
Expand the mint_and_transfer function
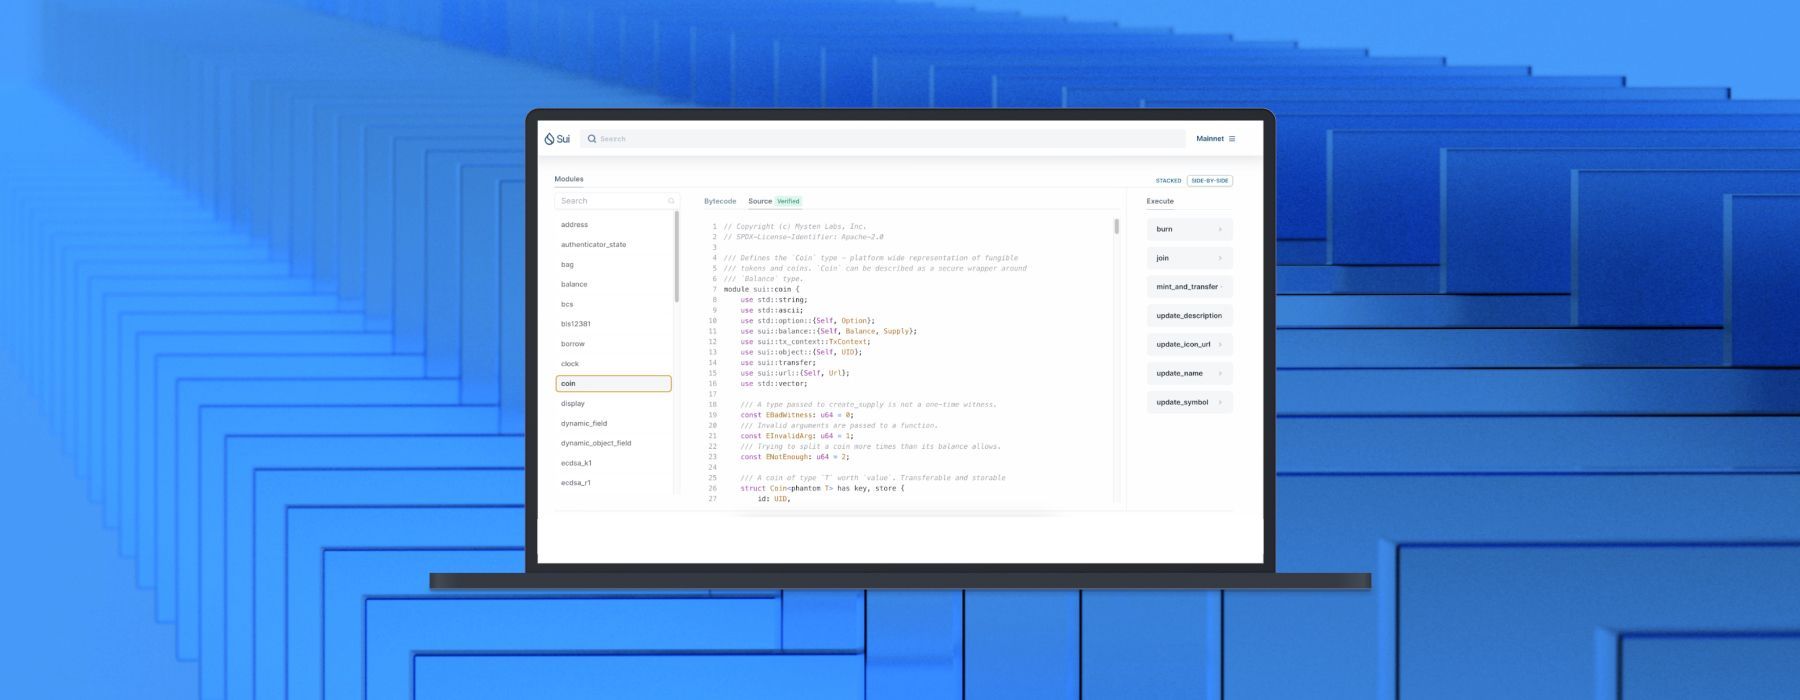1190,287
